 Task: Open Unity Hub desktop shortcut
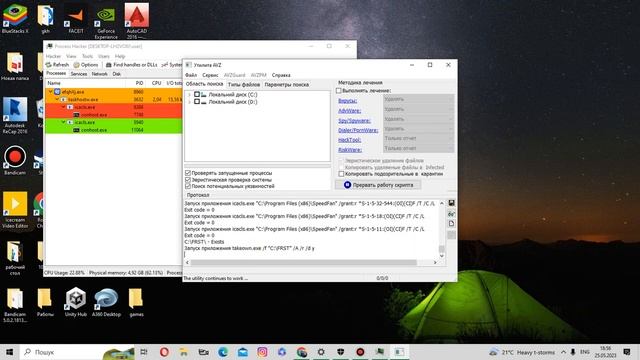[76, 302]
